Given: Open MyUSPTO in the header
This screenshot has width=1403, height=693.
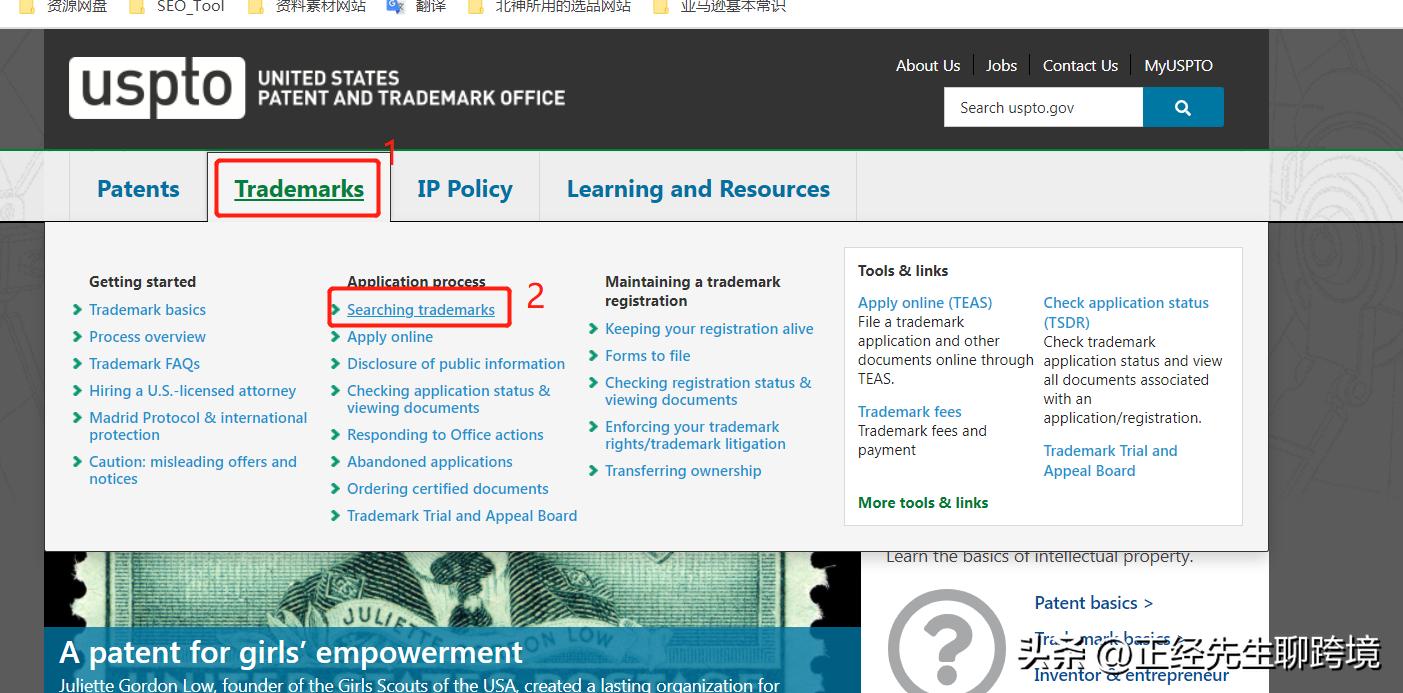Looking at the screenshot, I should [1178, 66].
